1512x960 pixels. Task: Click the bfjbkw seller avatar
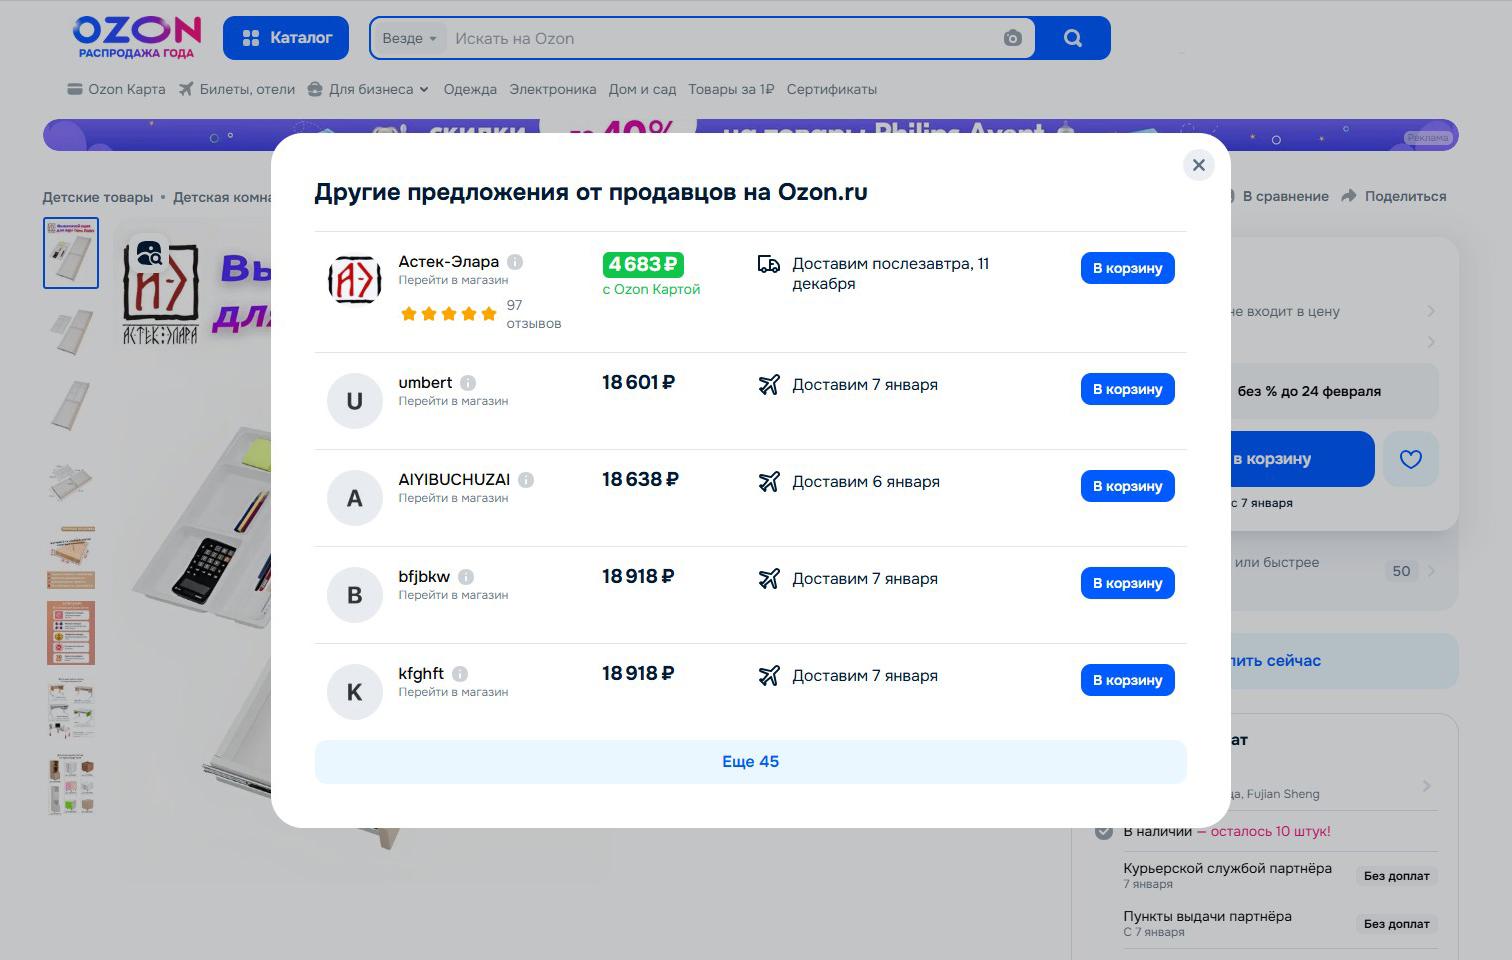click(x=355, y=595)
